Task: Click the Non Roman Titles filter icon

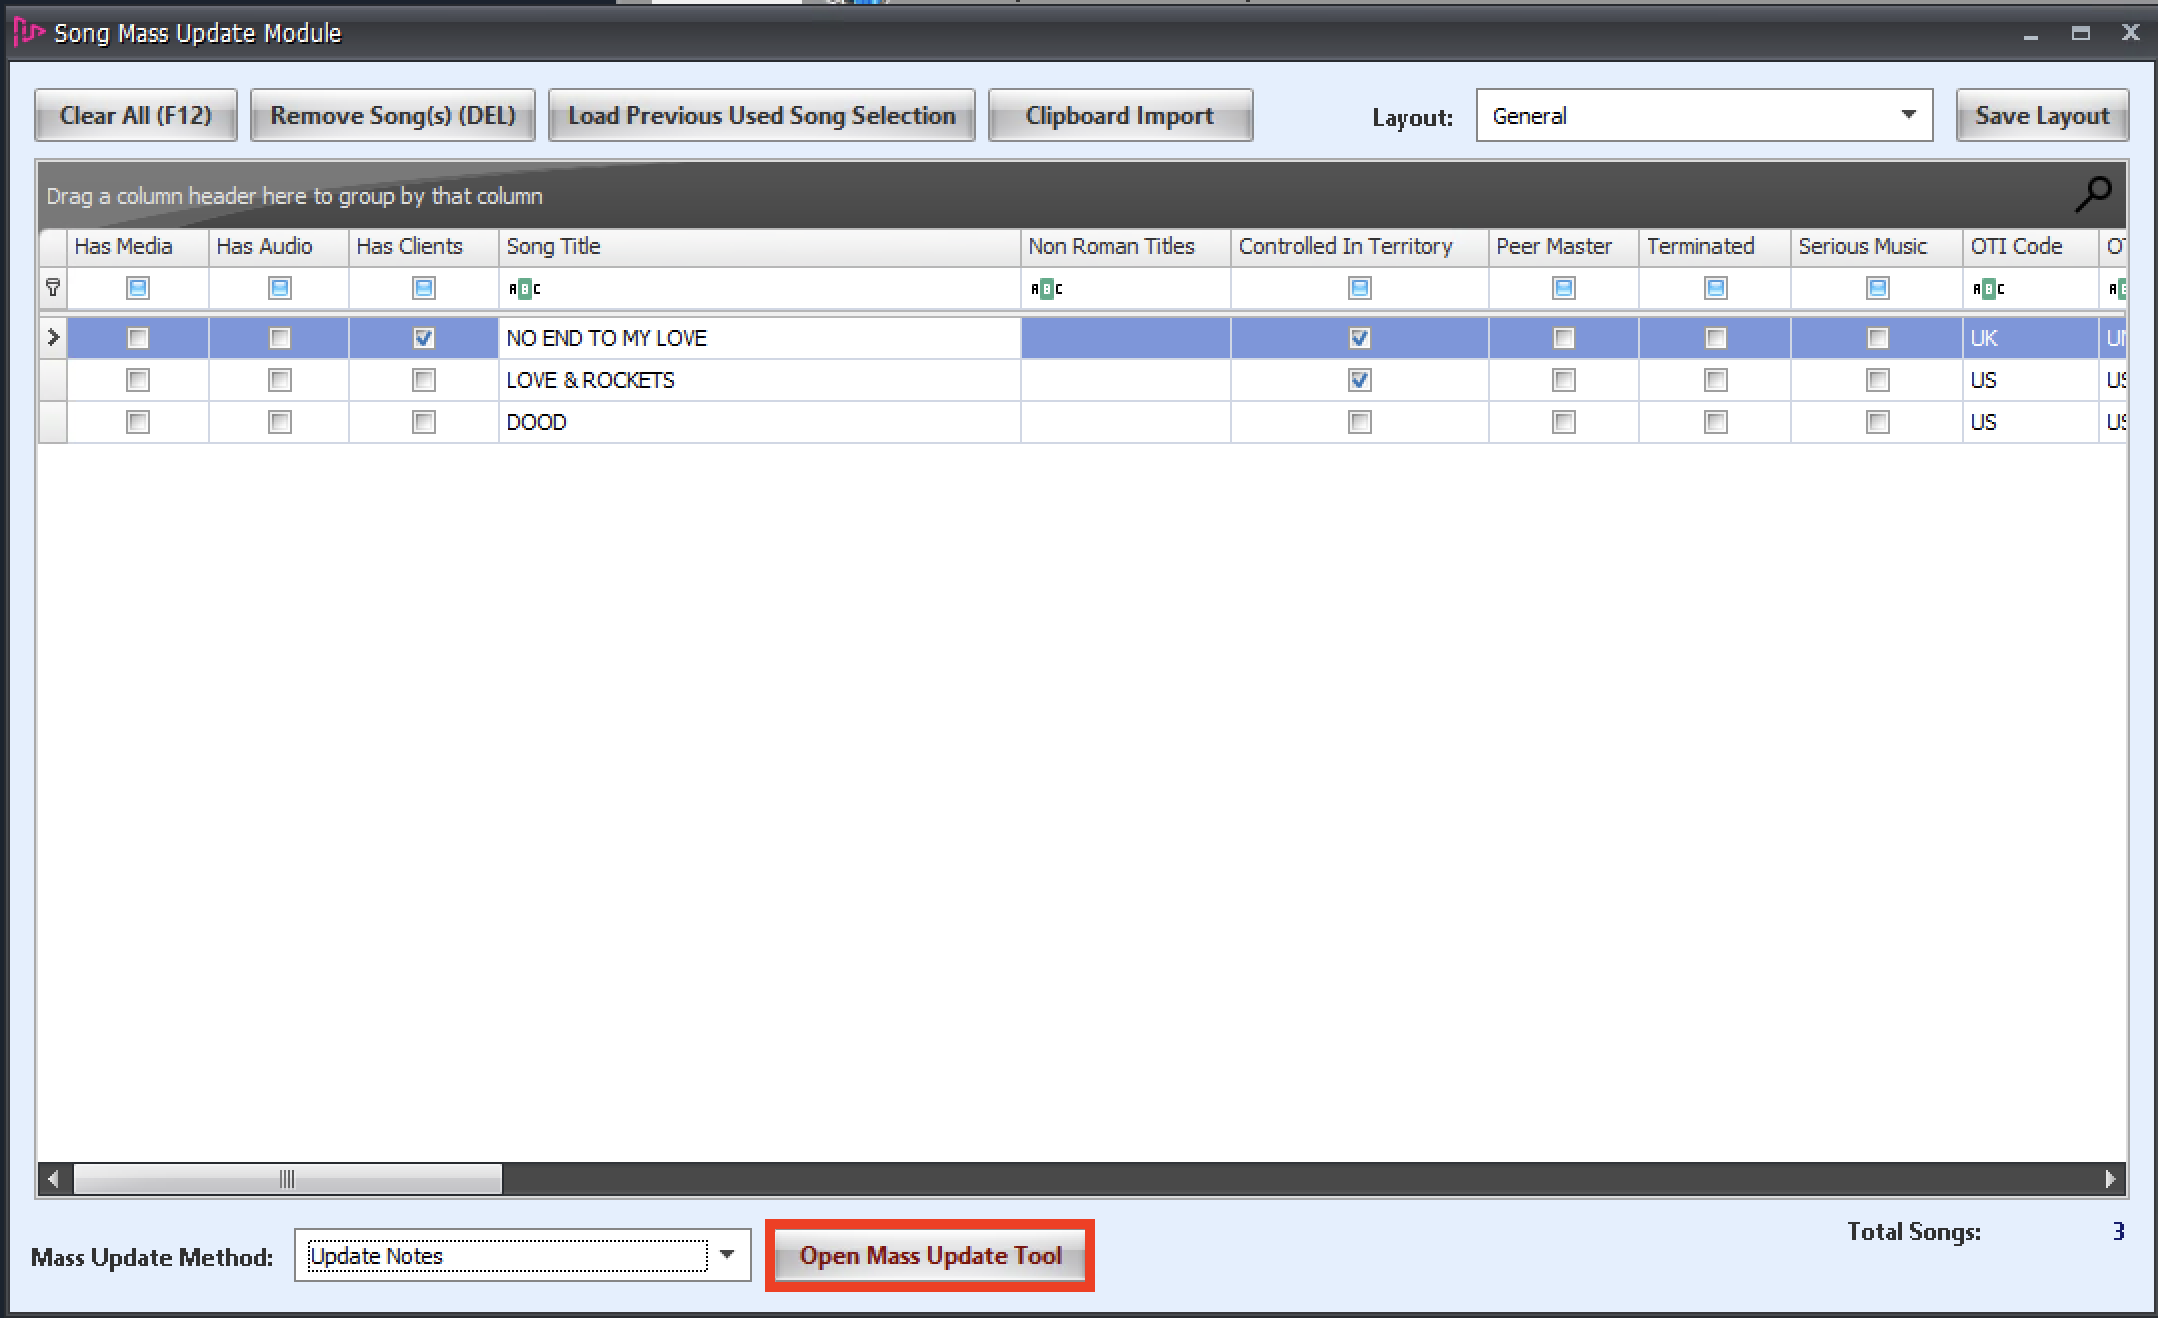Action: [1046, 289]
